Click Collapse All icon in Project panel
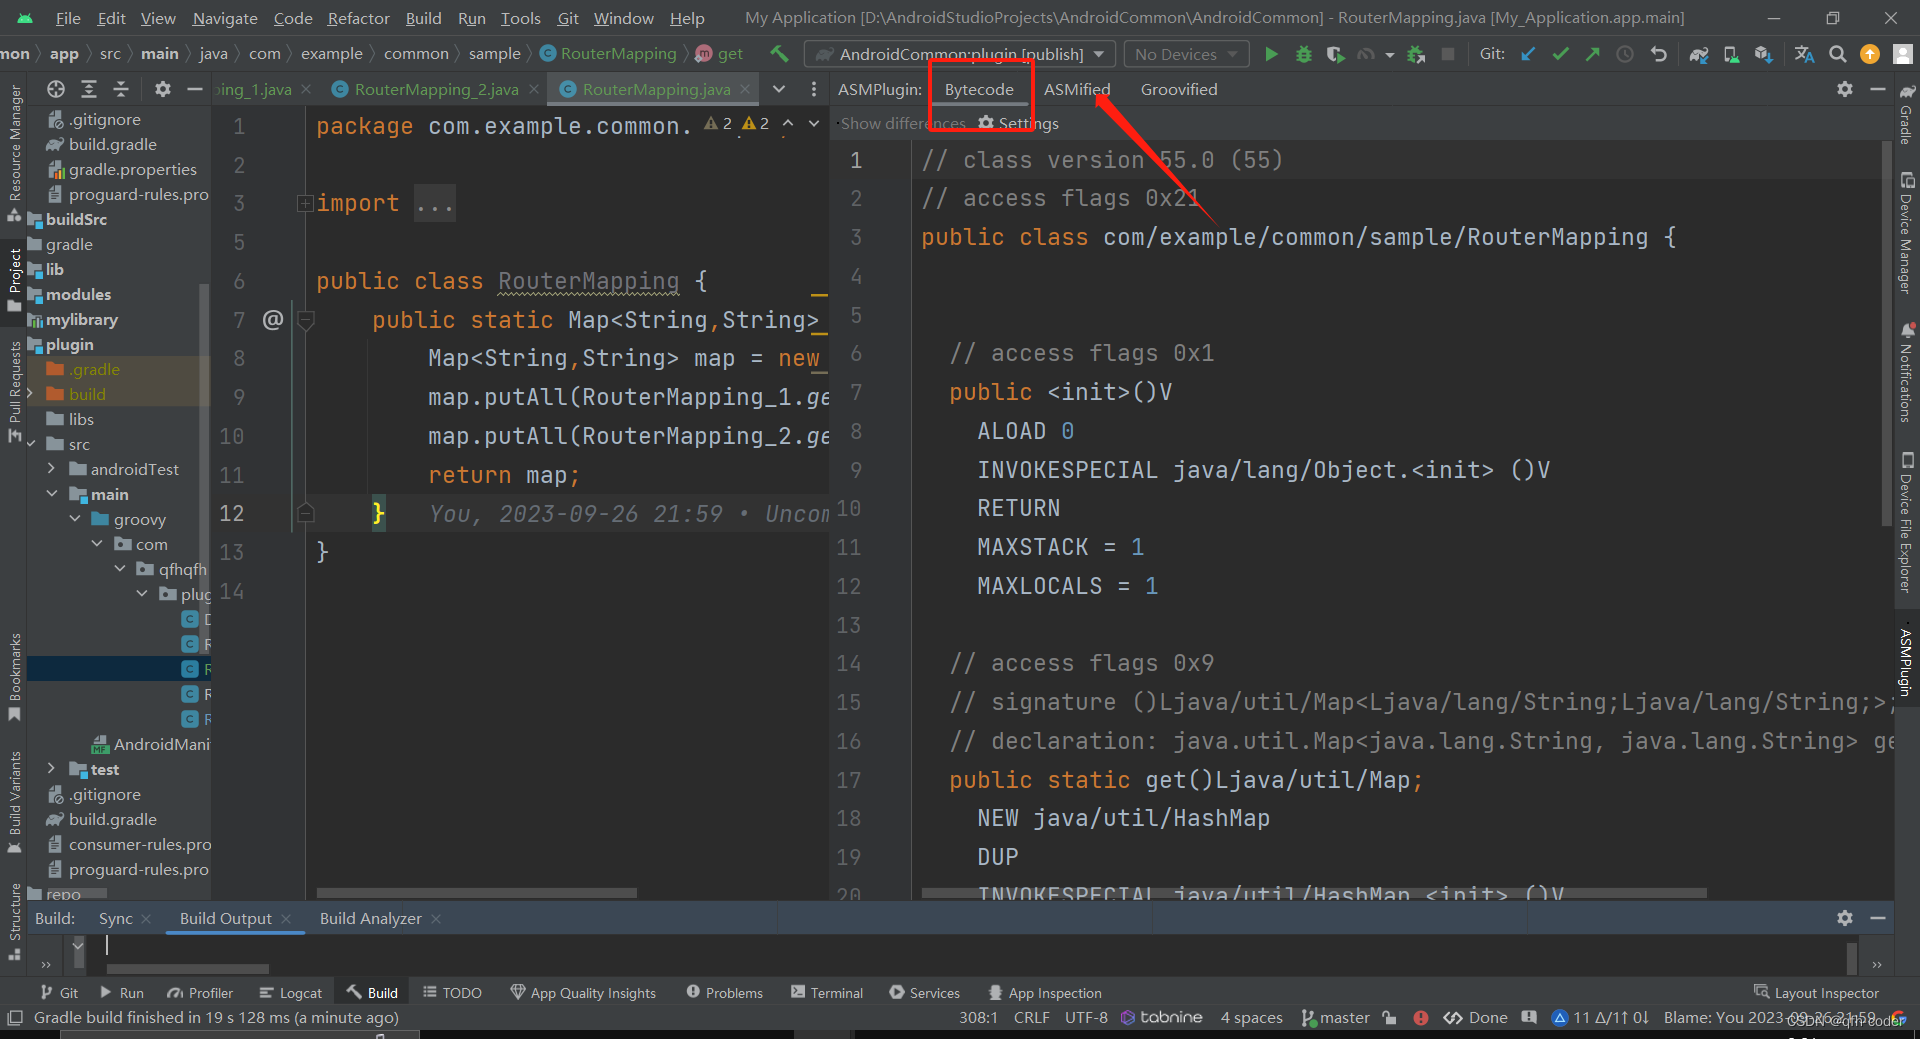The image size is (1920, 1039). pos(121,89)
